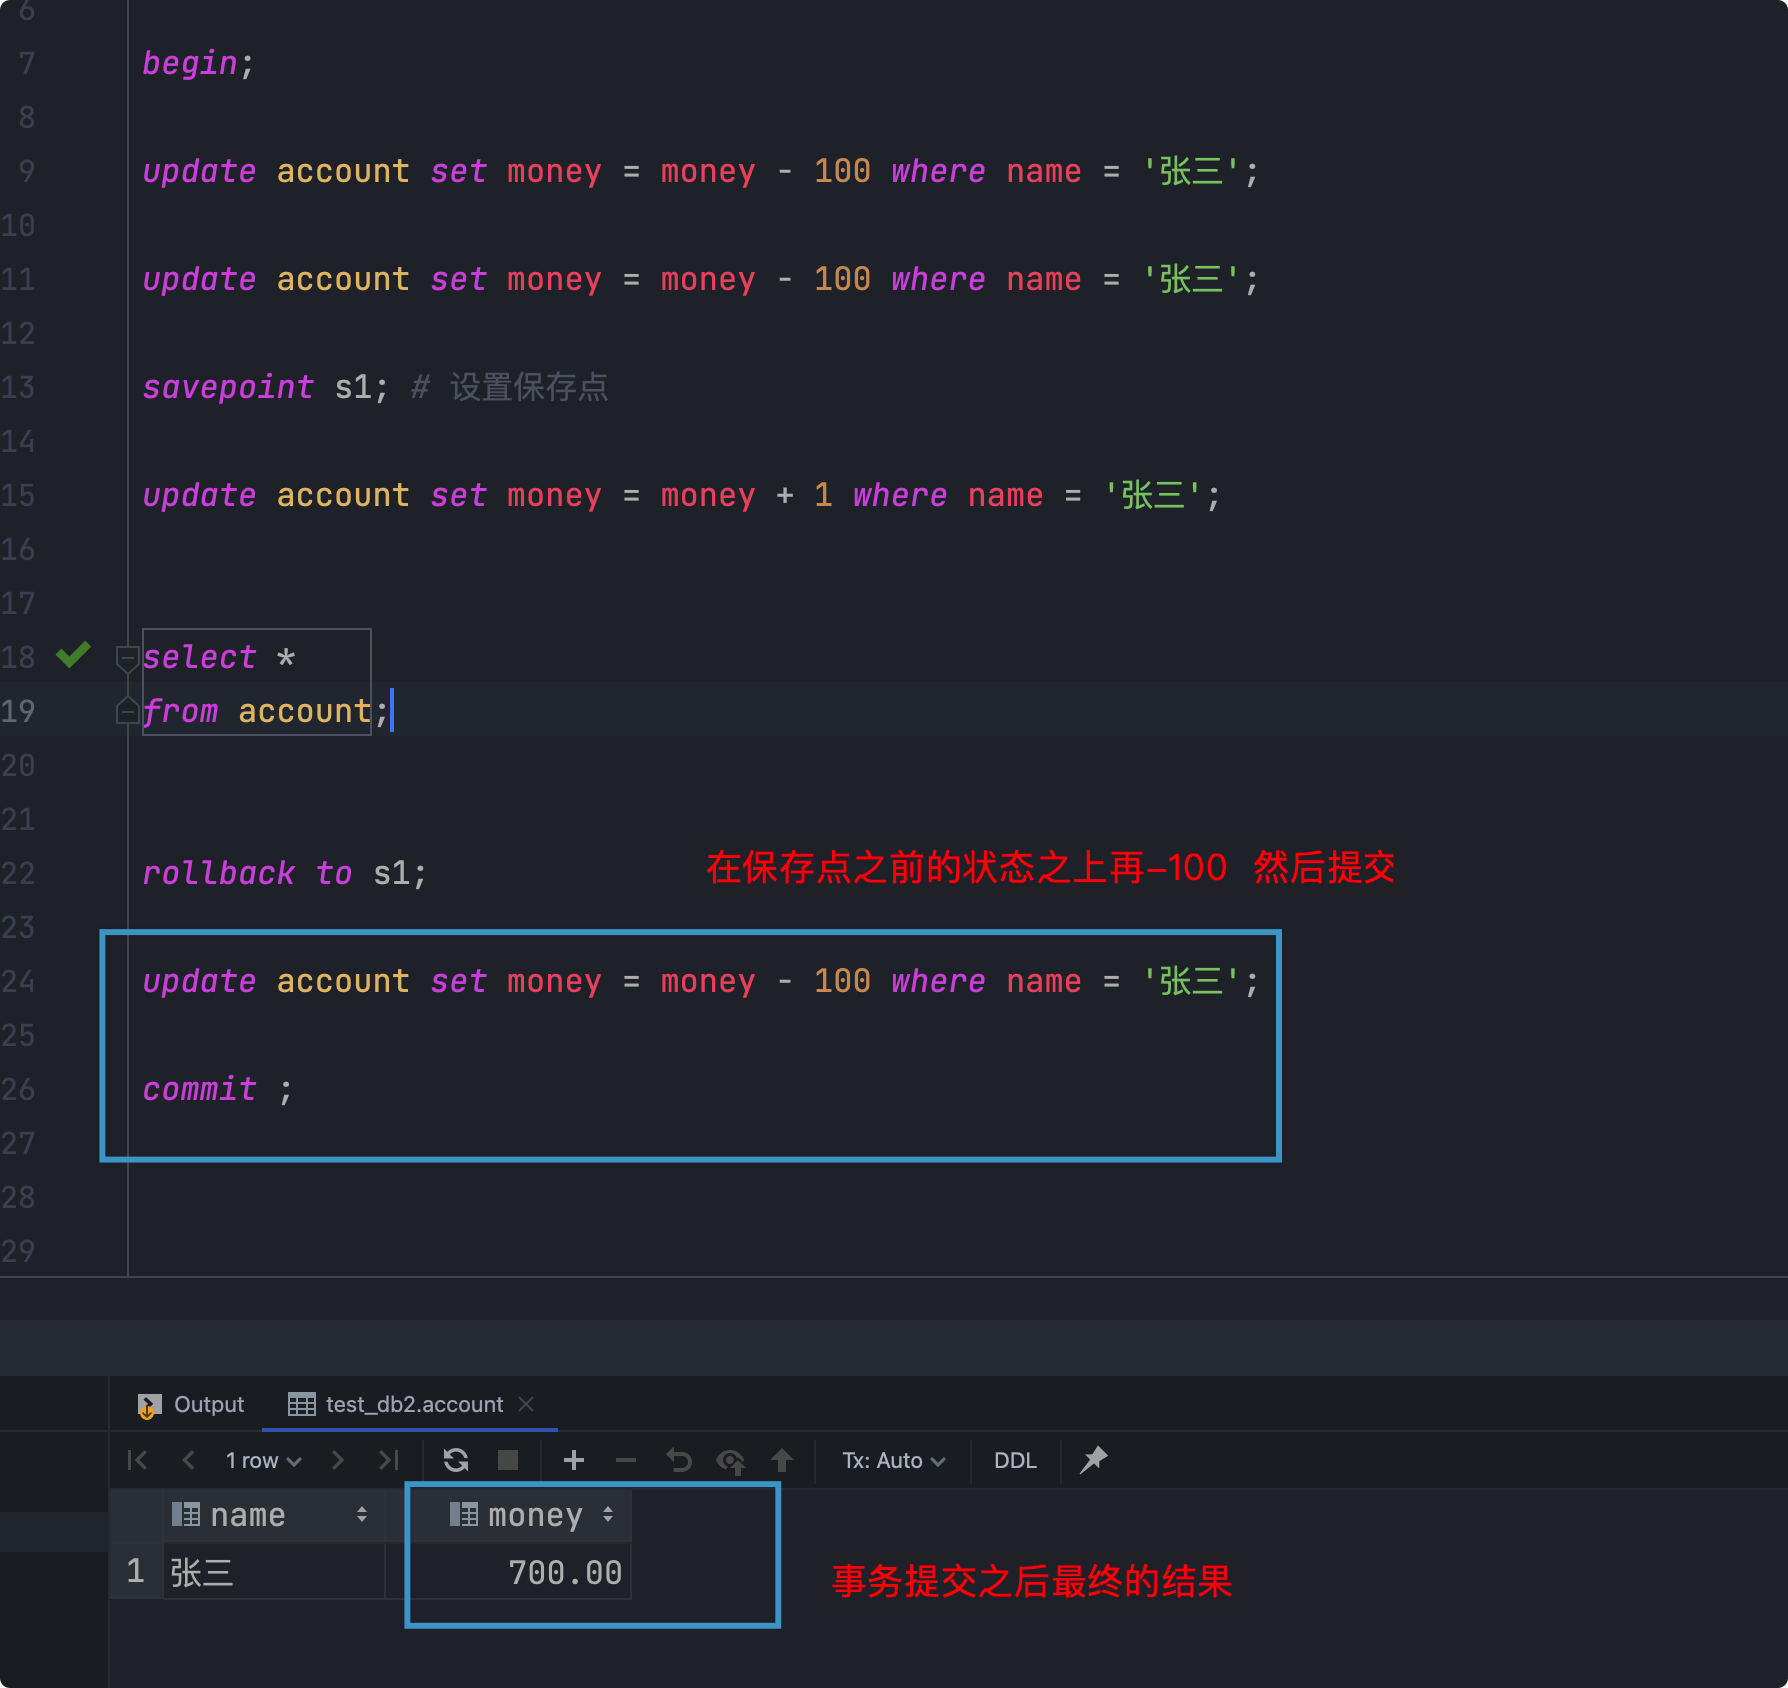
Task: Click the update statement on line 24
Action: point(700,981)
